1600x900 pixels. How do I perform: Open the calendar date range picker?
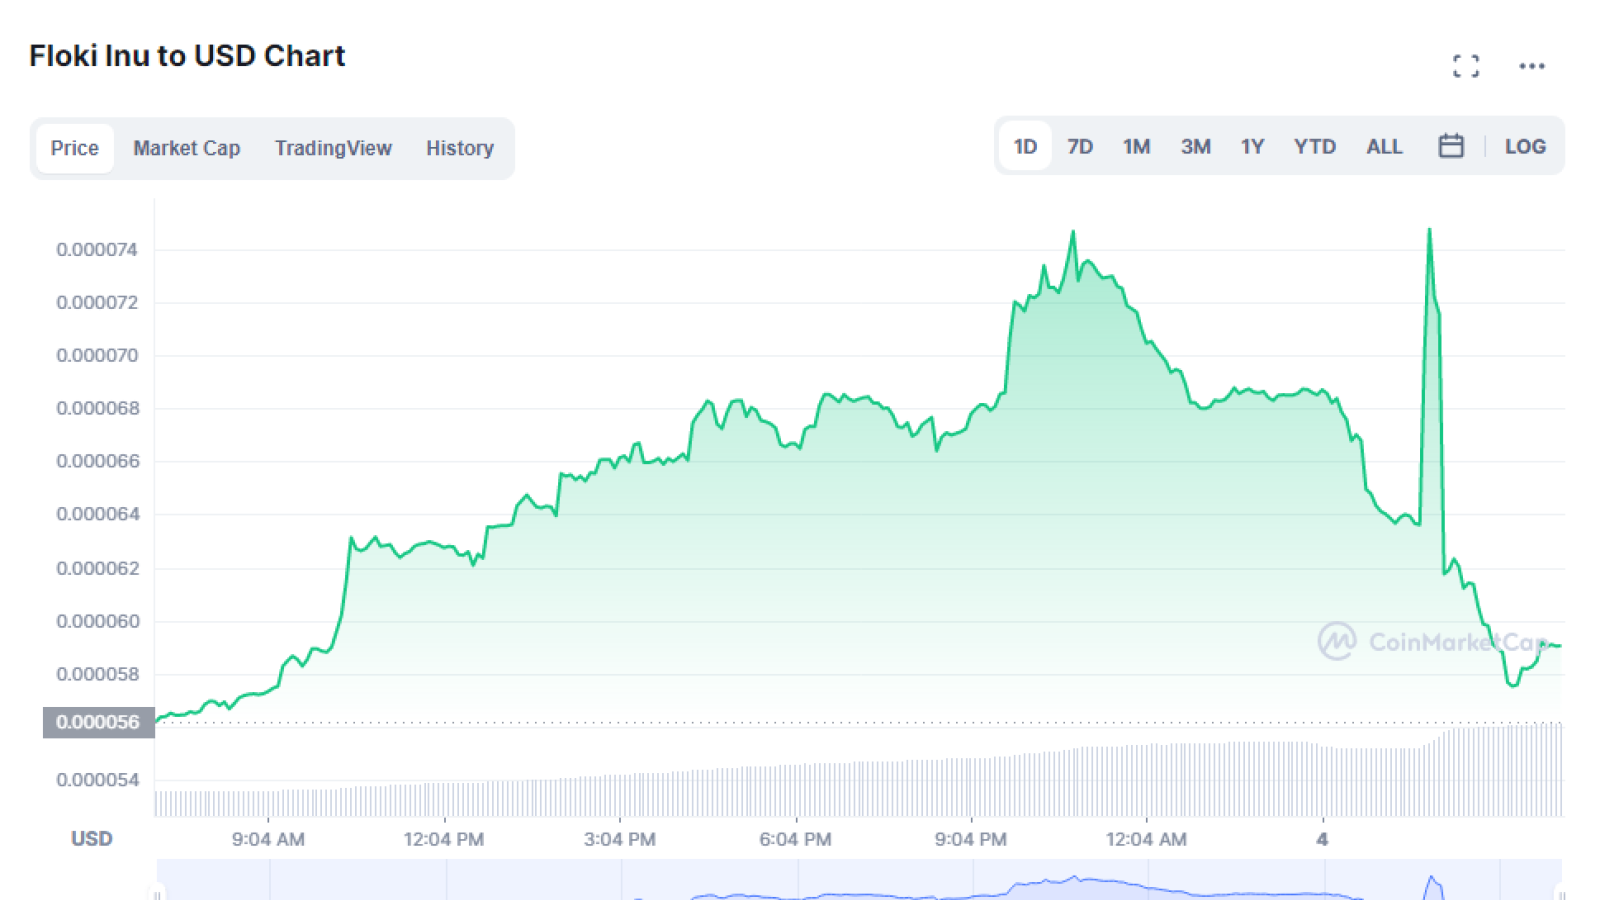tap(1451, 146)
